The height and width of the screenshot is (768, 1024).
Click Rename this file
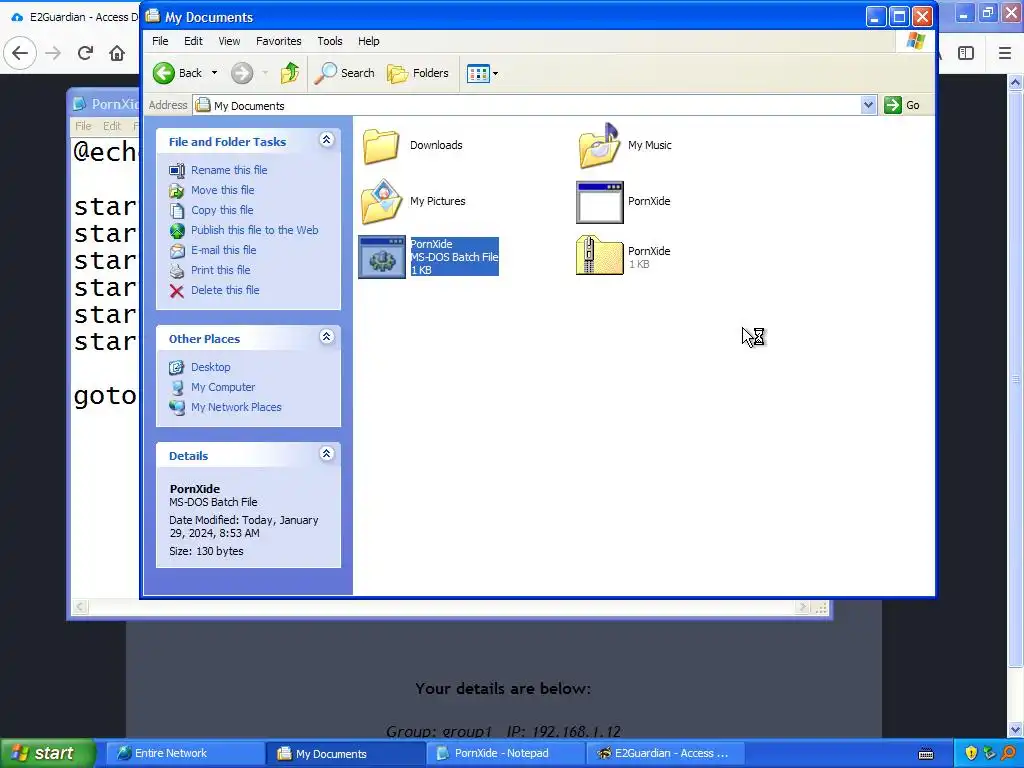tap(229, 170)
